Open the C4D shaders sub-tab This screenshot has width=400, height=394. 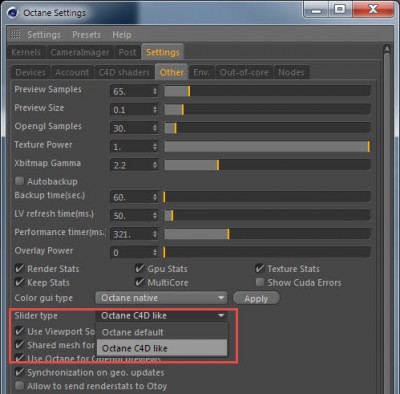[x=124, y=72]
